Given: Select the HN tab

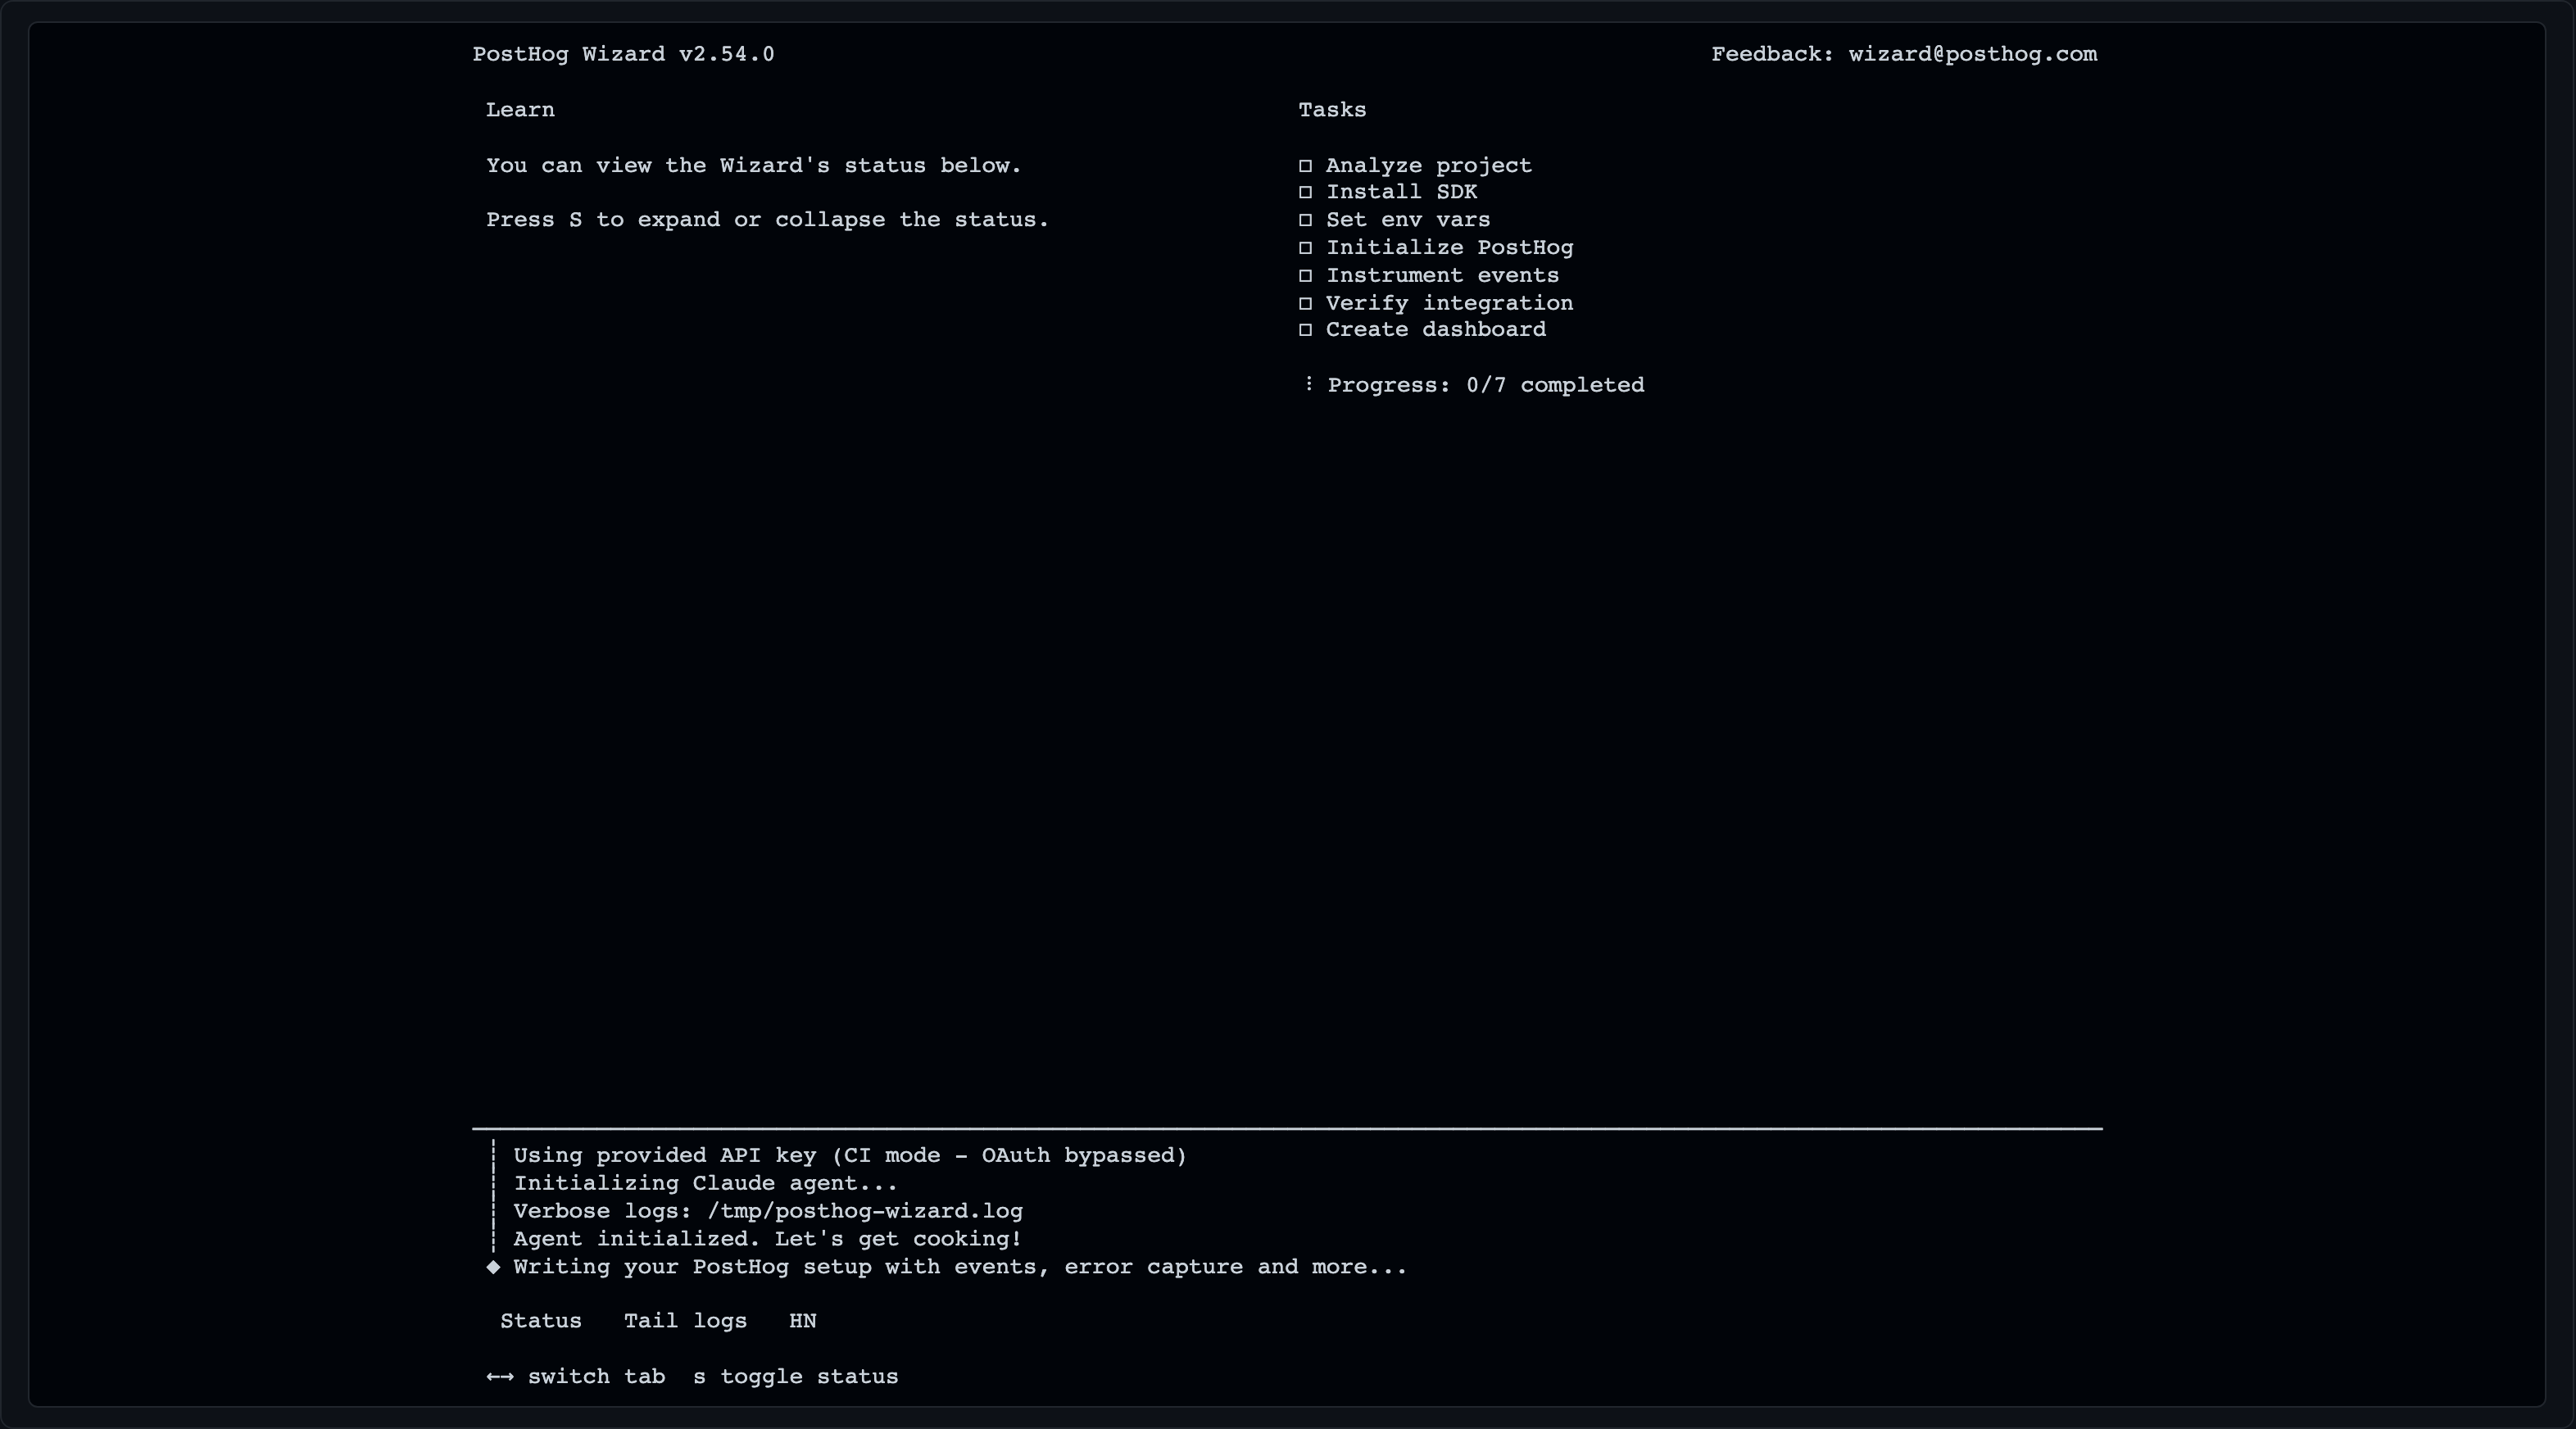Looking at the screenshot, I should tap(802, 1321).
